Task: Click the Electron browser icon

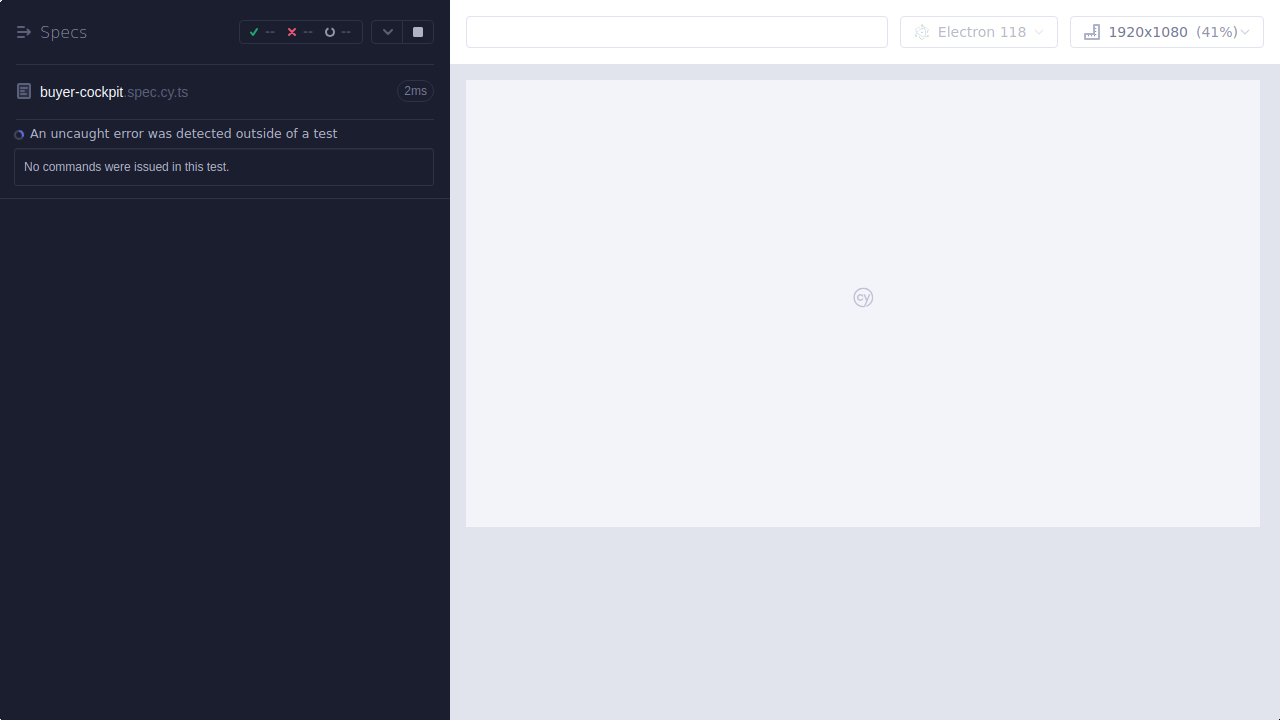Action: [x=921, y=31]
